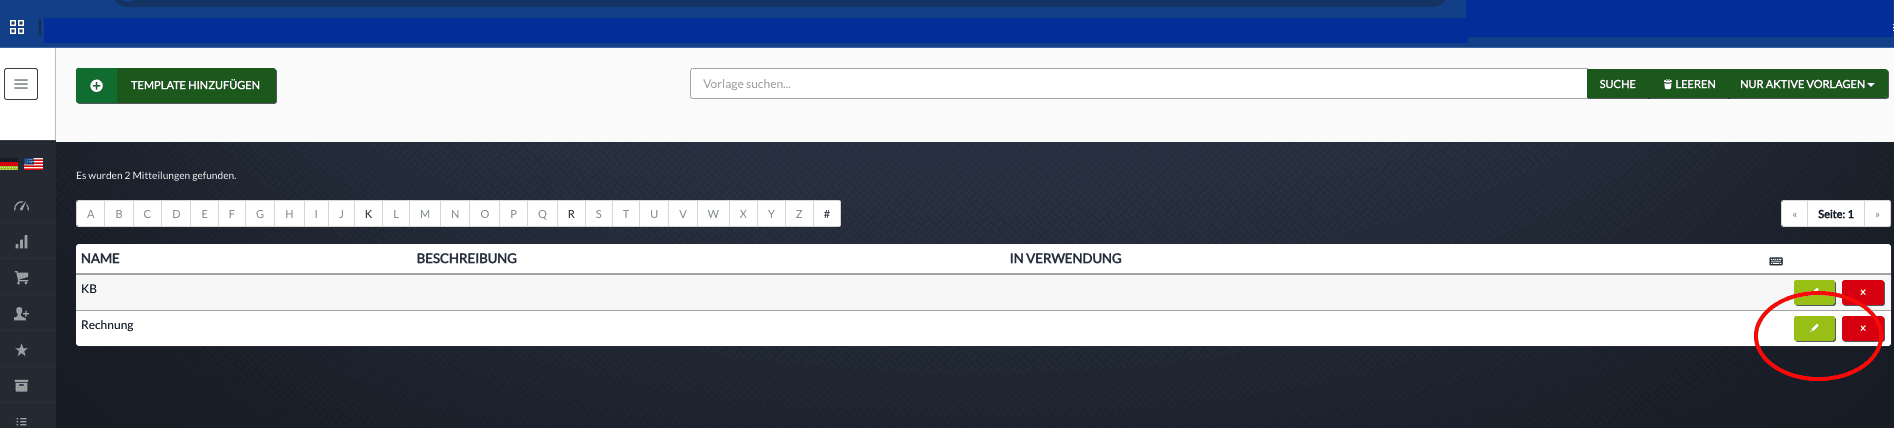Click the Suche button

1617,84
